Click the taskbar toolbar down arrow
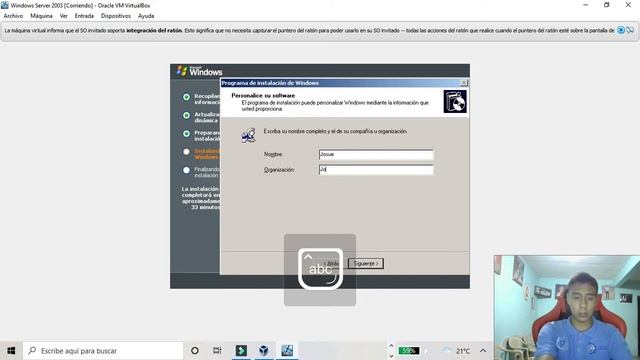The image size is (640, 360). (391, 356)
